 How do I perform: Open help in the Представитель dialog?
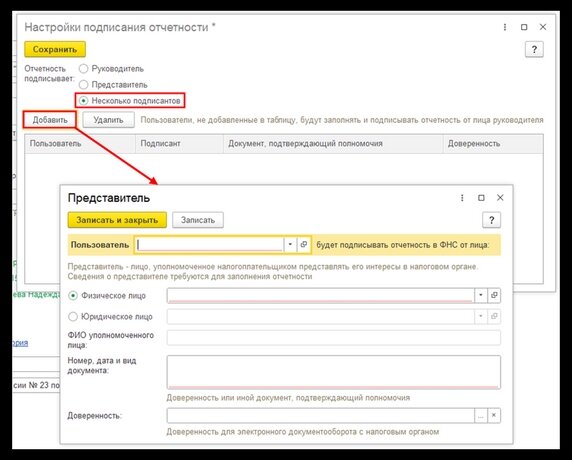pos(491,220)
